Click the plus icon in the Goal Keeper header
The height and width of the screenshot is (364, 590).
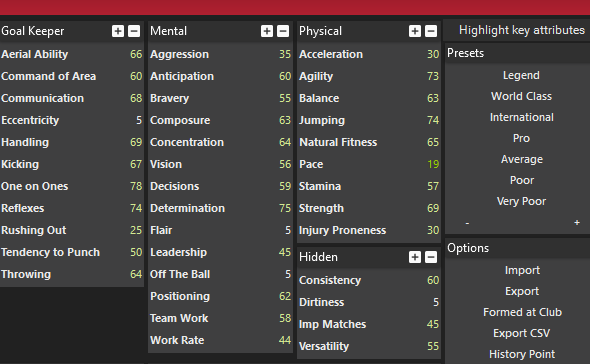point(118,31)
